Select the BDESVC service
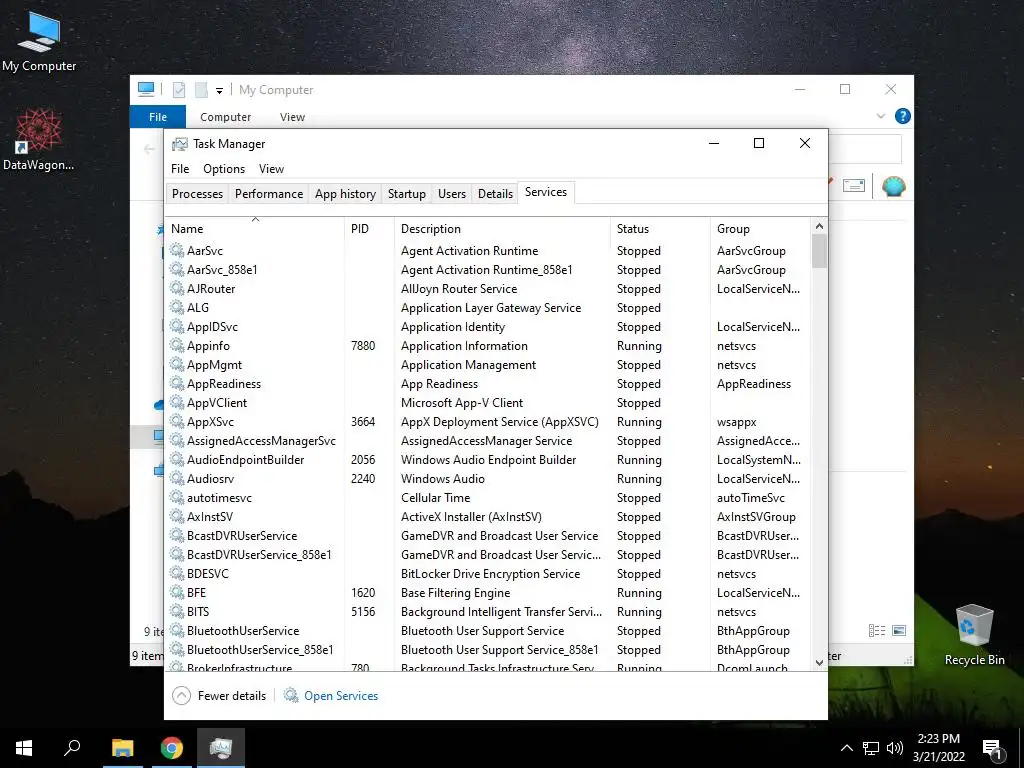Screen dimensions: 1024x768 pos(487,573)
